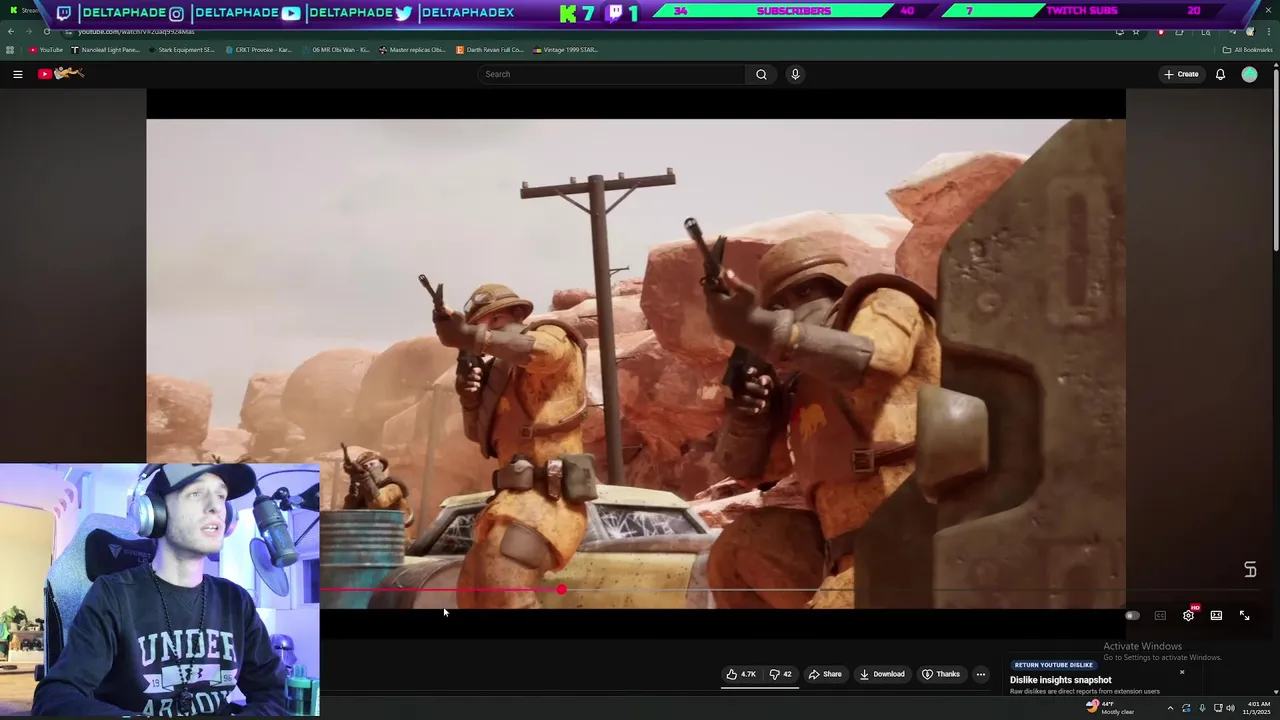Click the Thanks button
This screenshot has height=720, width=1280.
941,674
